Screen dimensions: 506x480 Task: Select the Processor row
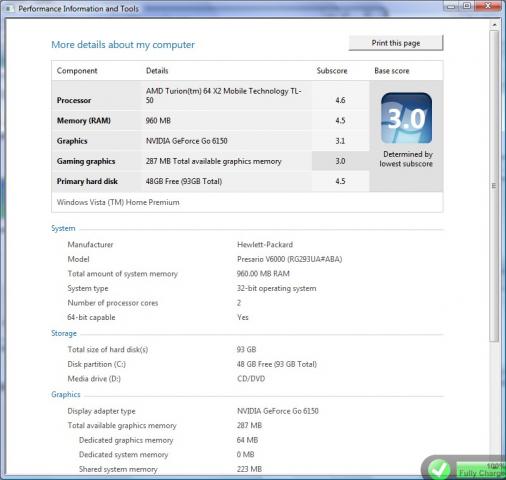(210, 96)
